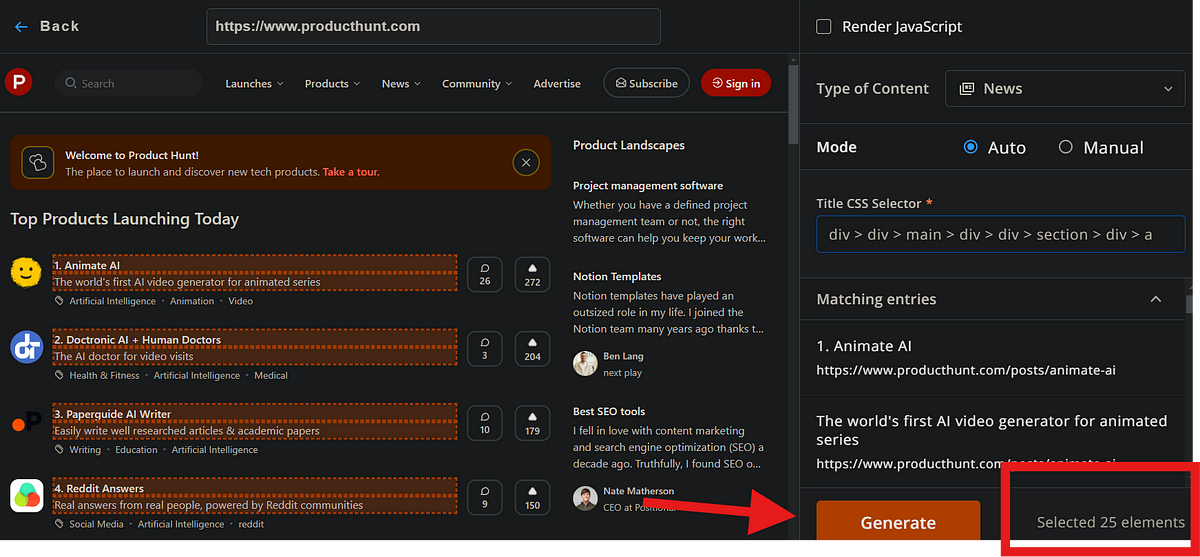The image size is (1200, 557).
Task: Click the Paperguide AI Writer logo
Action: 26,422
